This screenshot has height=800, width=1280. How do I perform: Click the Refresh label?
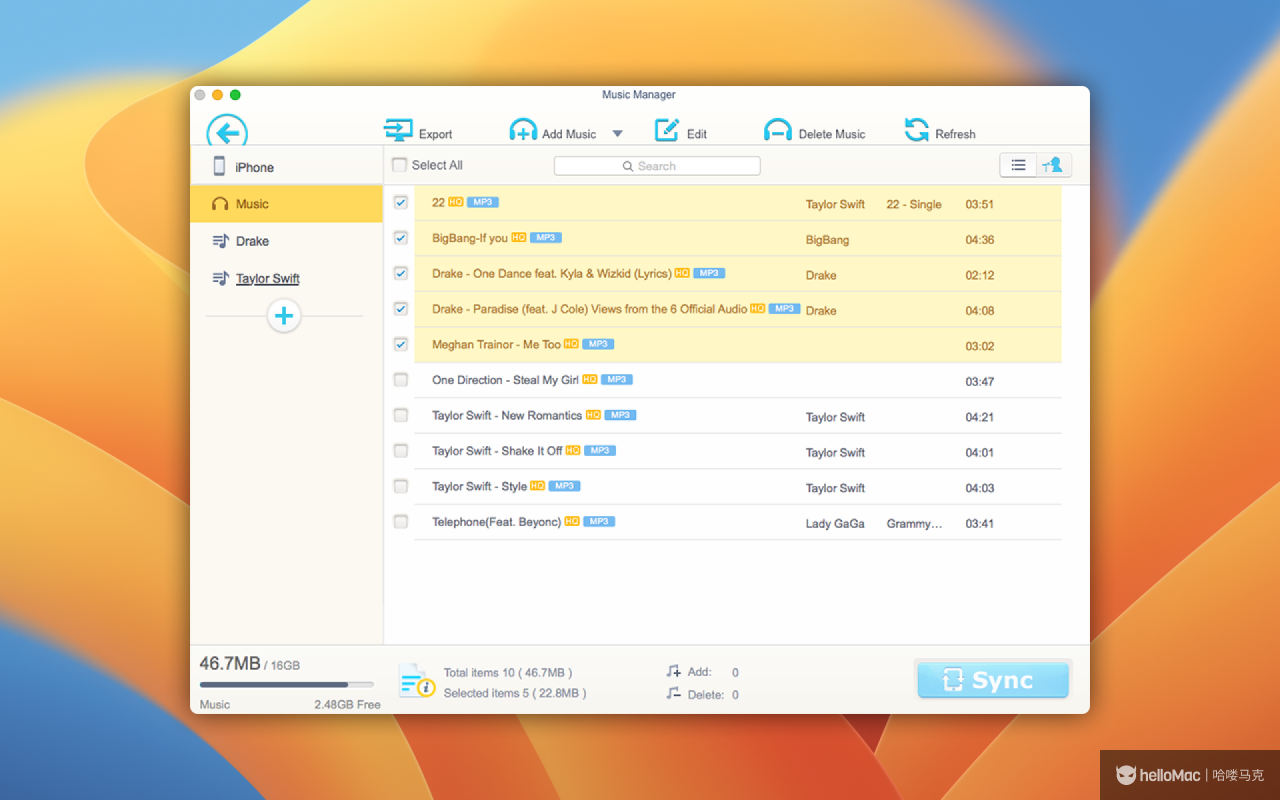[x=955, y=134]
